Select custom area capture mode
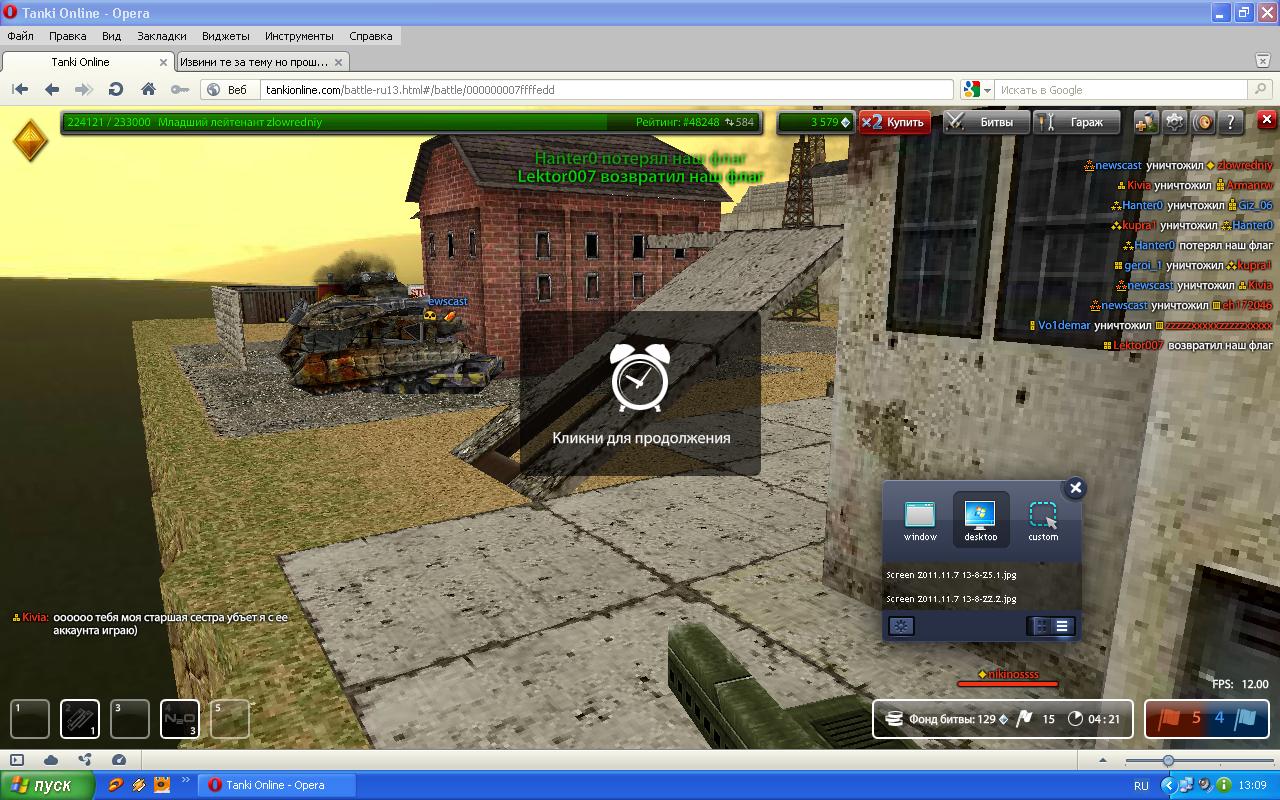 click(x=1043, y=520)
